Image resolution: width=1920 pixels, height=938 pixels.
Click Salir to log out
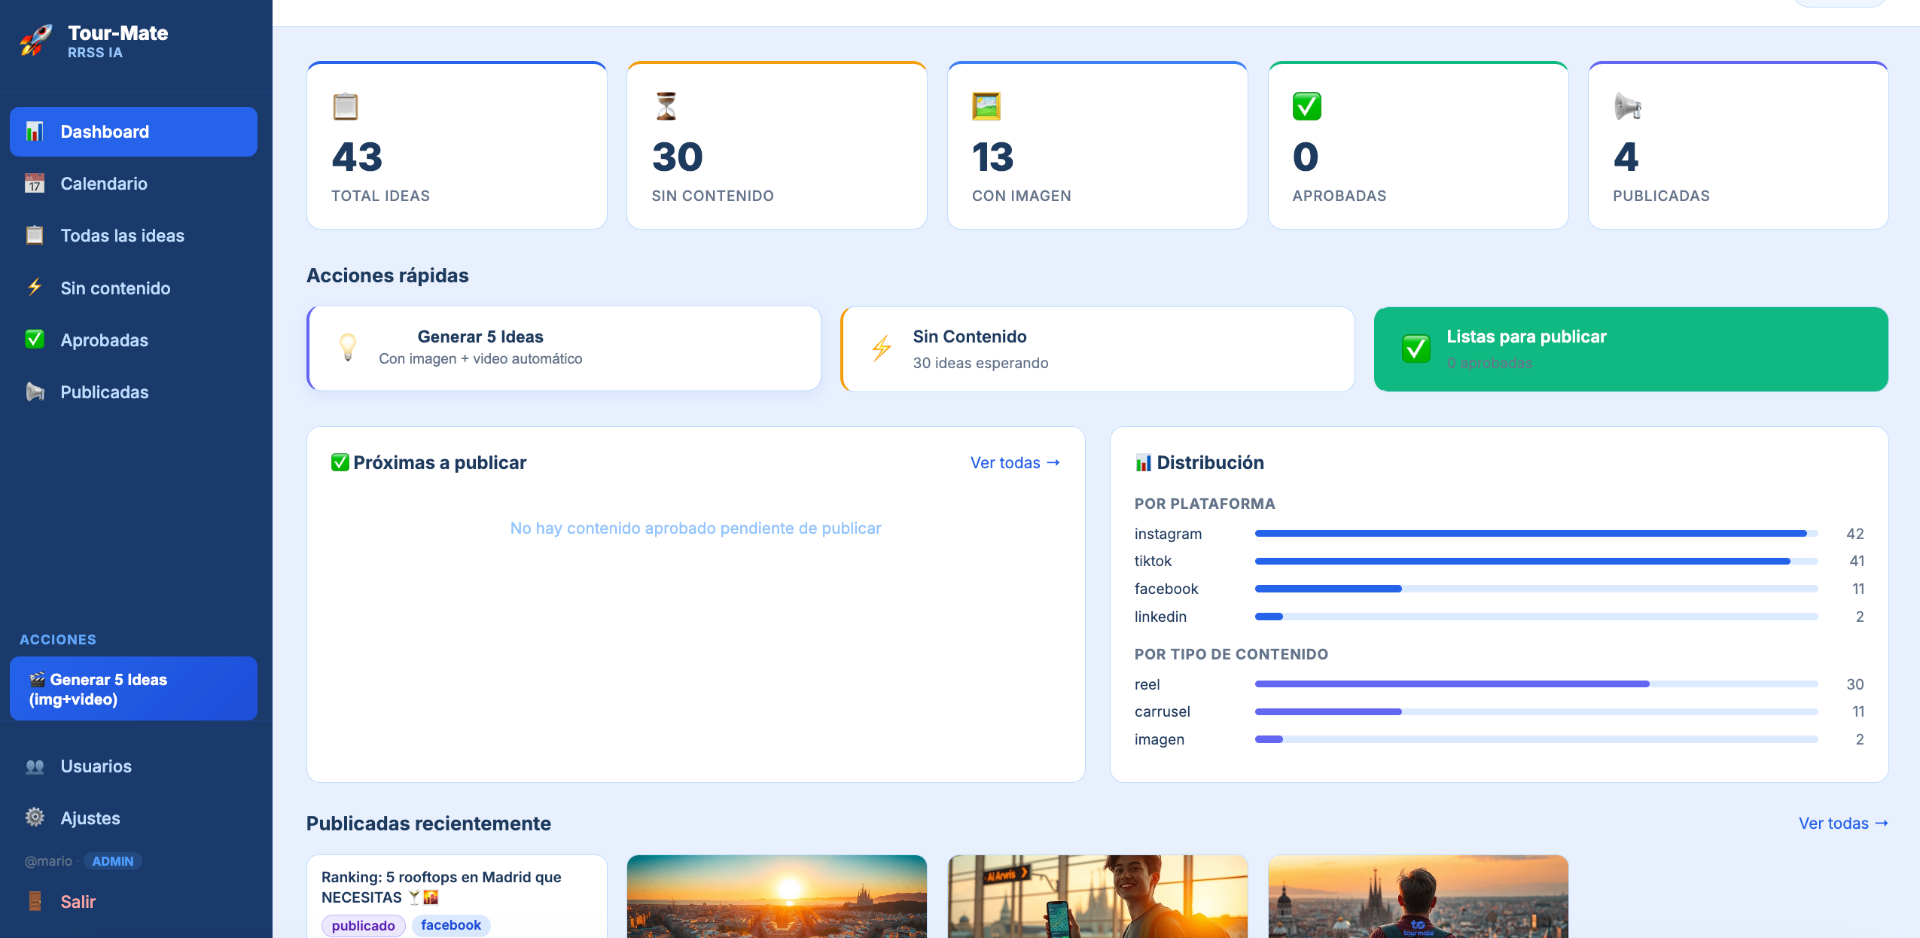point(134,902)
